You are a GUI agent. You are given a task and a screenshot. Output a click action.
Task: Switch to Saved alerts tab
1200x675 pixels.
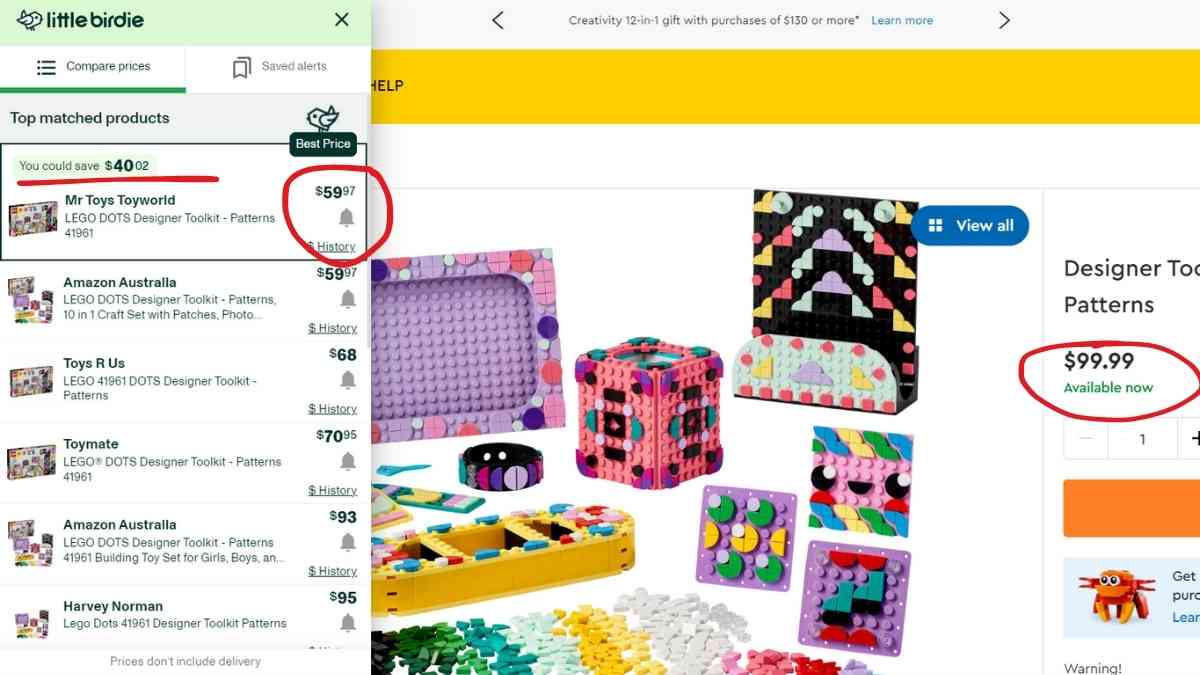(279, 67)
